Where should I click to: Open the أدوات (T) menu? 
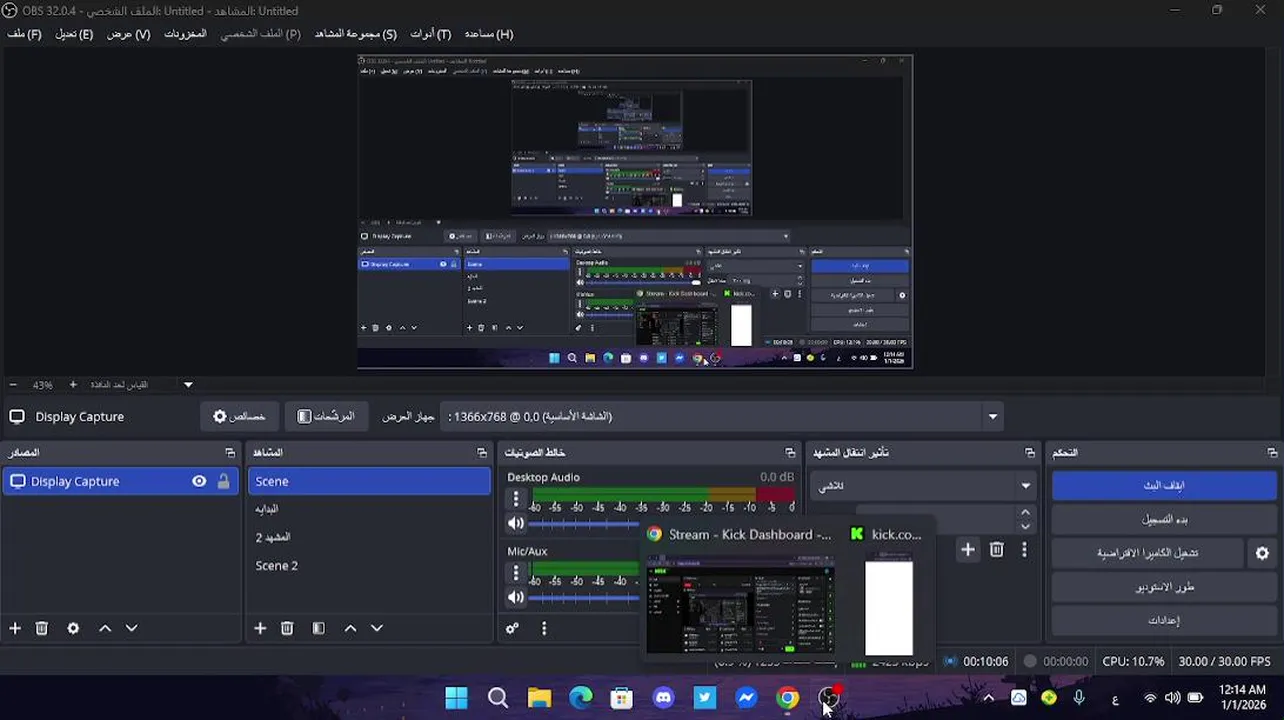430,34
